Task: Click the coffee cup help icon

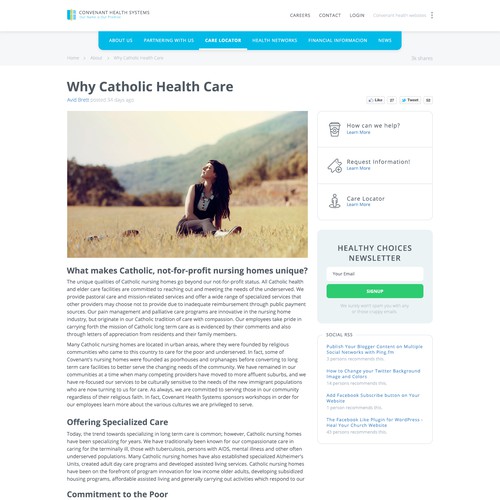Action: click(334, 129)
